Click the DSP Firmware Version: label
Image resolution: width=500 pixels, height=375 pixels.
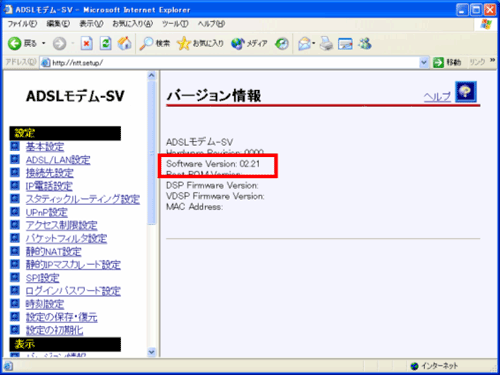tap(212, 185)
